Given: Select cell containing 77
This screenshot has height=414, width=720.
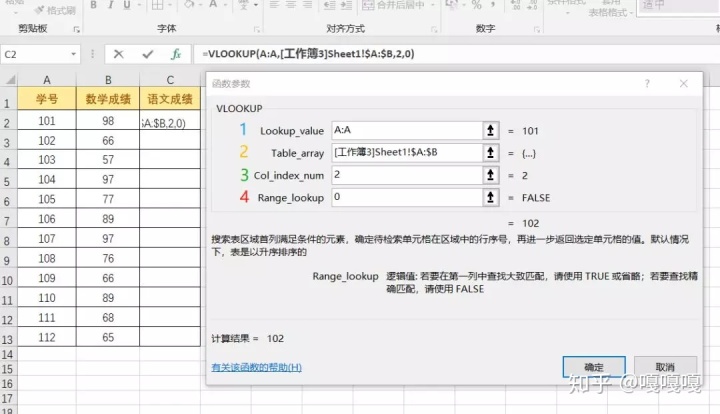Looking at the screenshot, I should [x=108, y=199].
